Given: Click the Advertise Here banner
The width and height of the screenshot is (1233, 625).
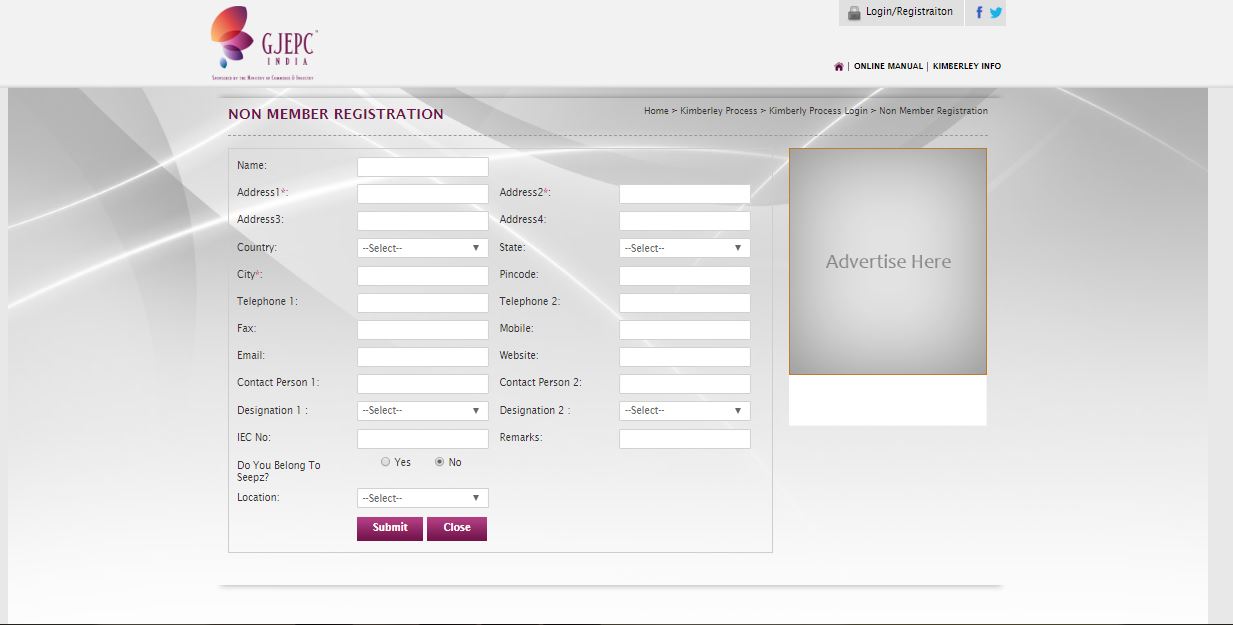Looking at the screenshot, I should [x=887, y=262].
